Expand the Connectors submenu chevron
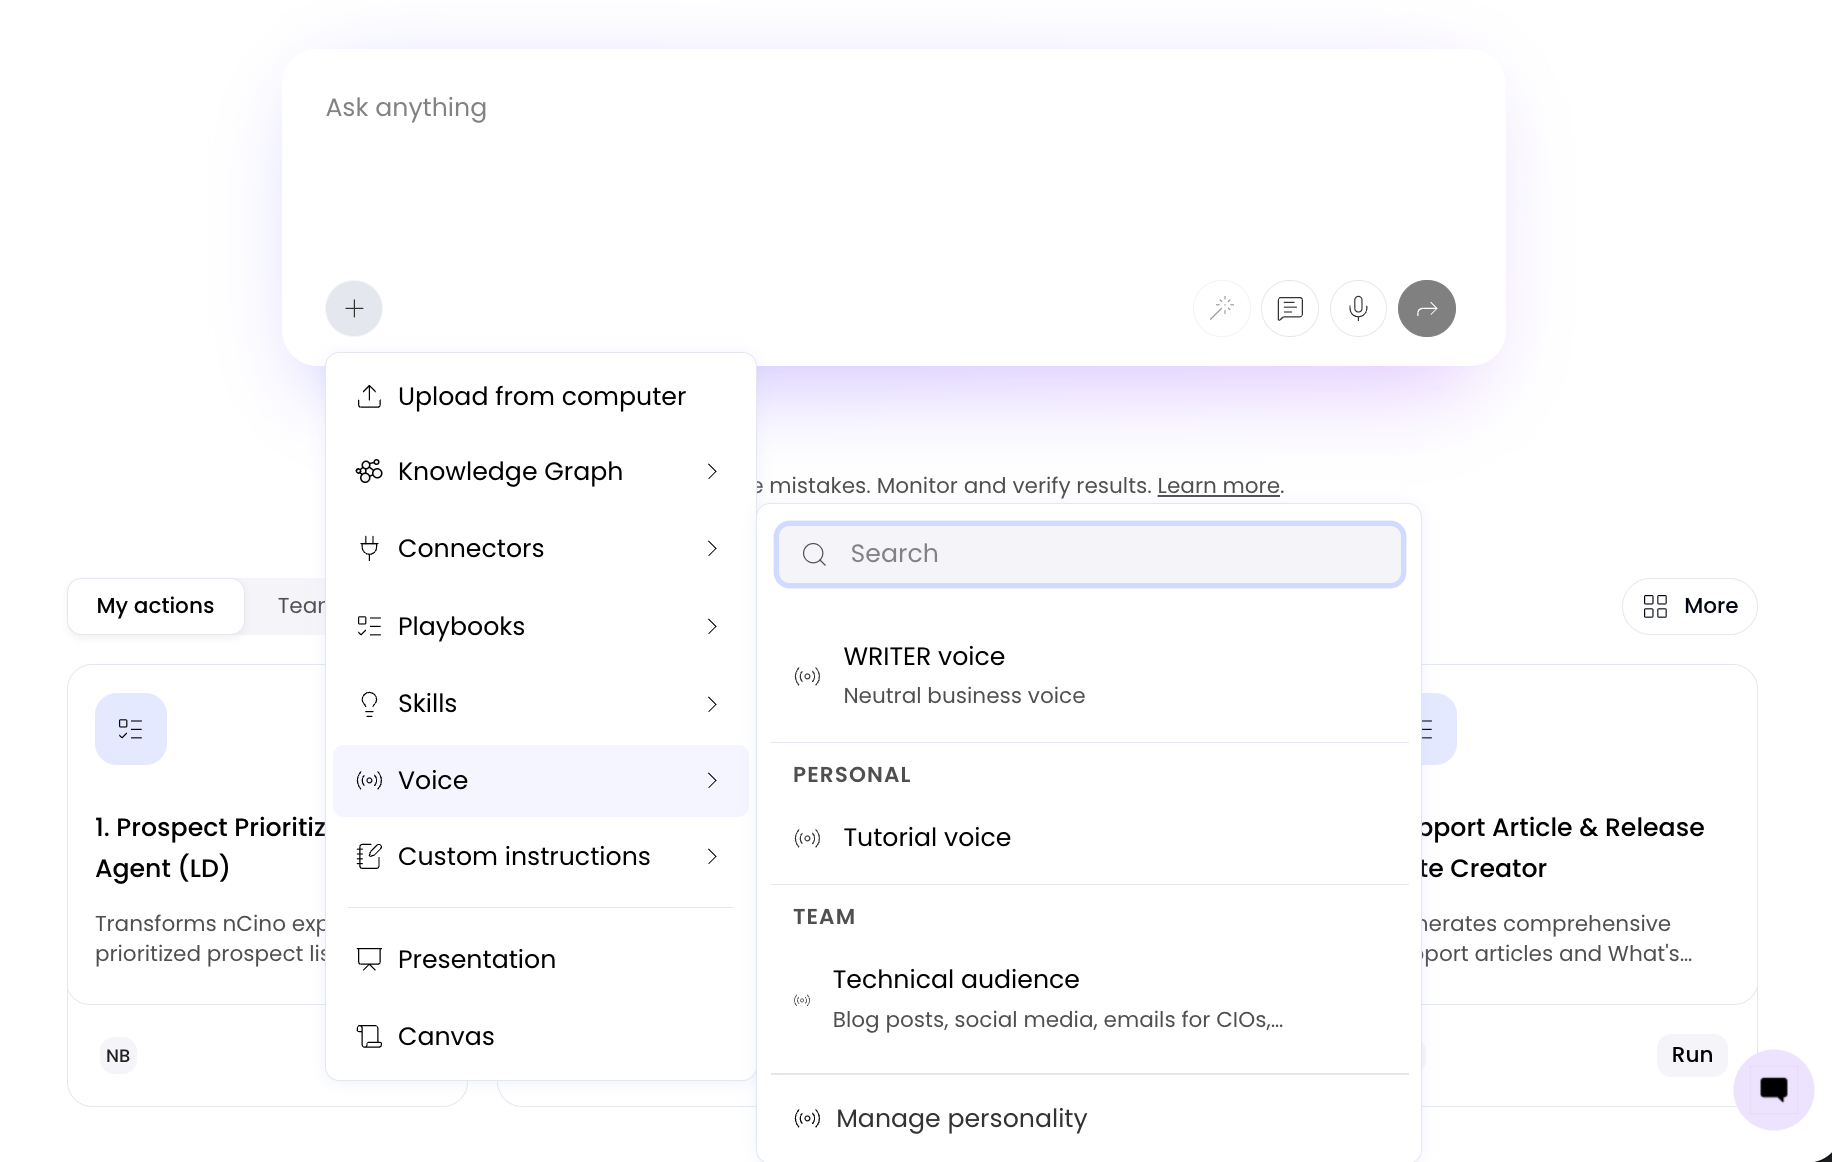The image size is (1832, 1162). coord(712,548)
